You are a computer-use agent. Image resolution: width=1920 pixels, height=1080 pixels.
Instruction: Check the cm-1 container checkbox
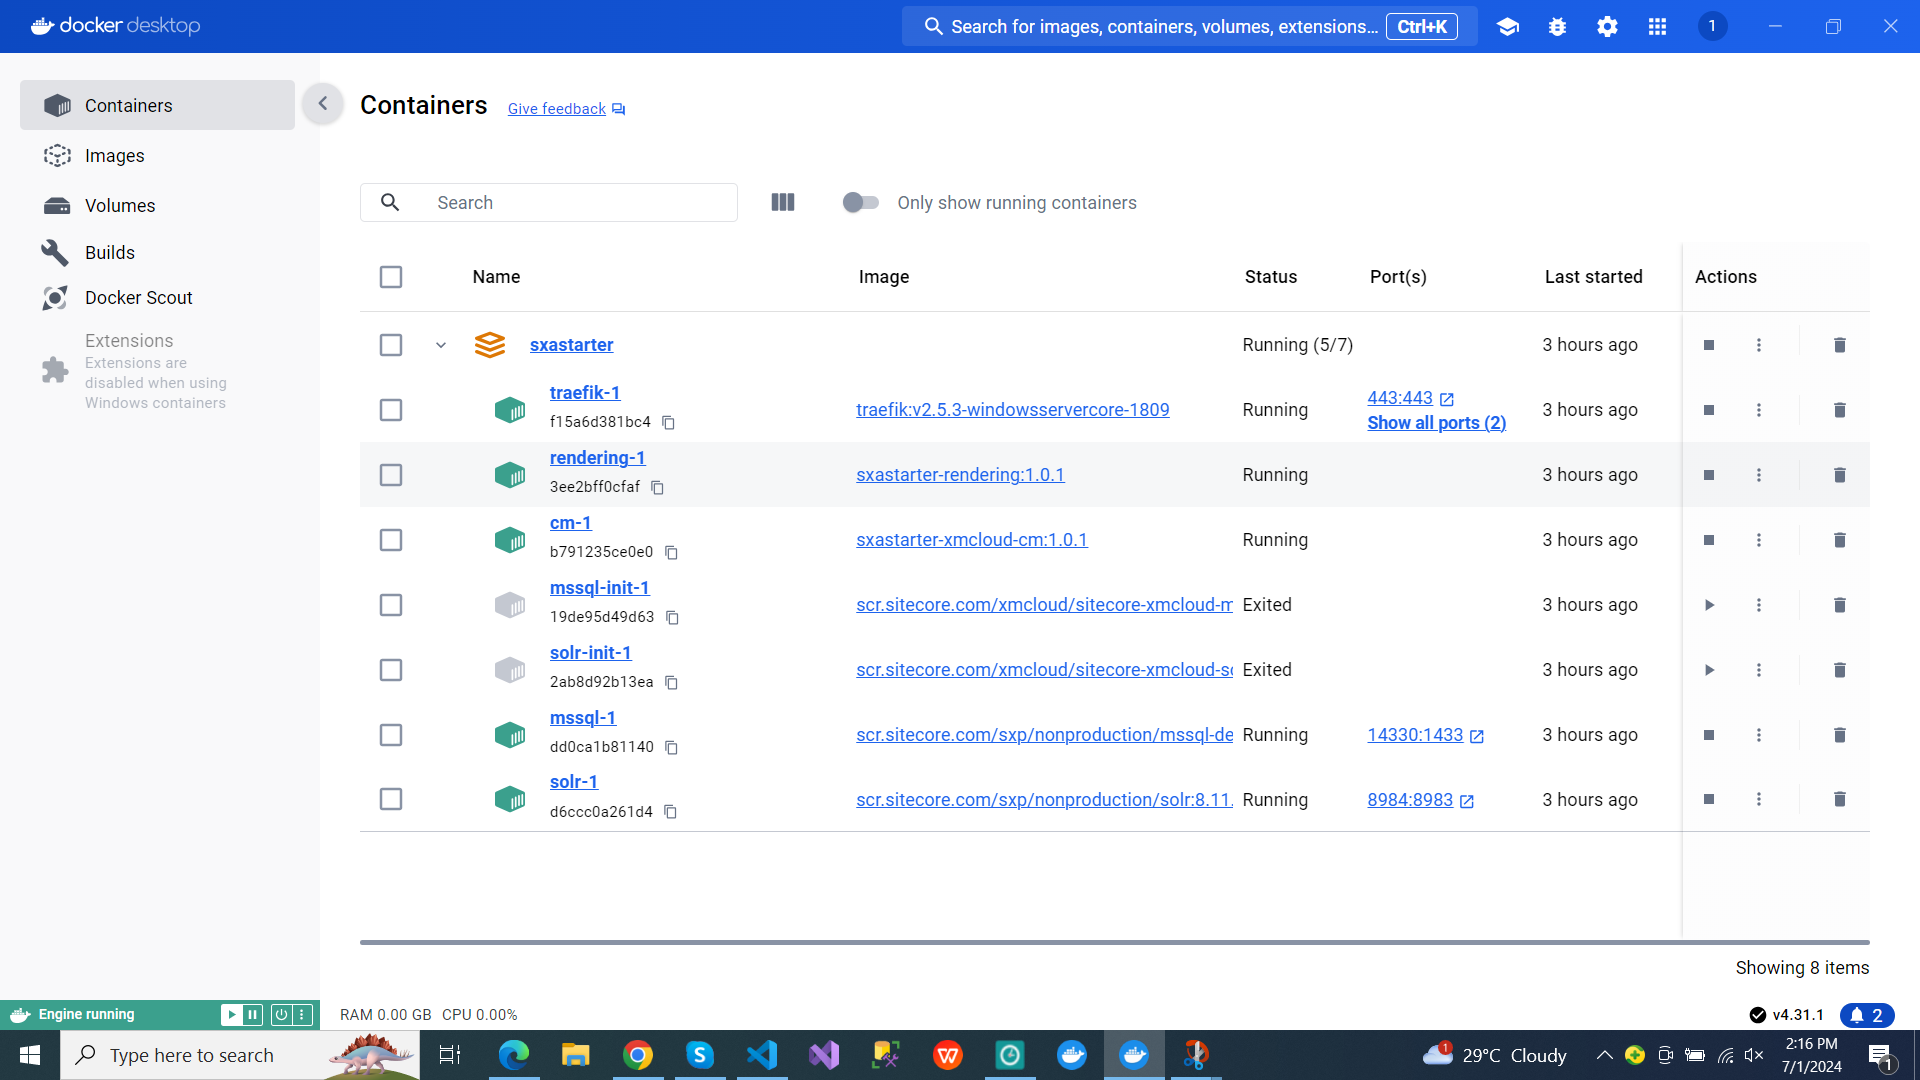point(391,540)
